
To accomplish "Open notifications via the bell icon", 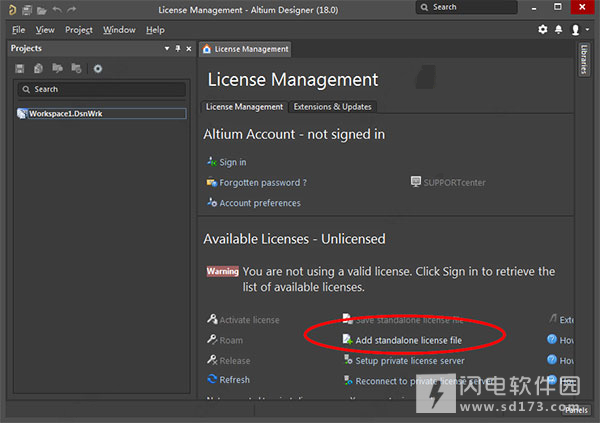I will pos(559,29).
